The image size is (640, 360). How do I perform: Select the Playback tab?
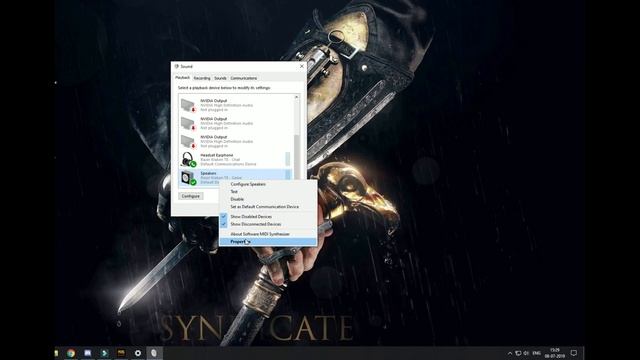coord(182,78)
